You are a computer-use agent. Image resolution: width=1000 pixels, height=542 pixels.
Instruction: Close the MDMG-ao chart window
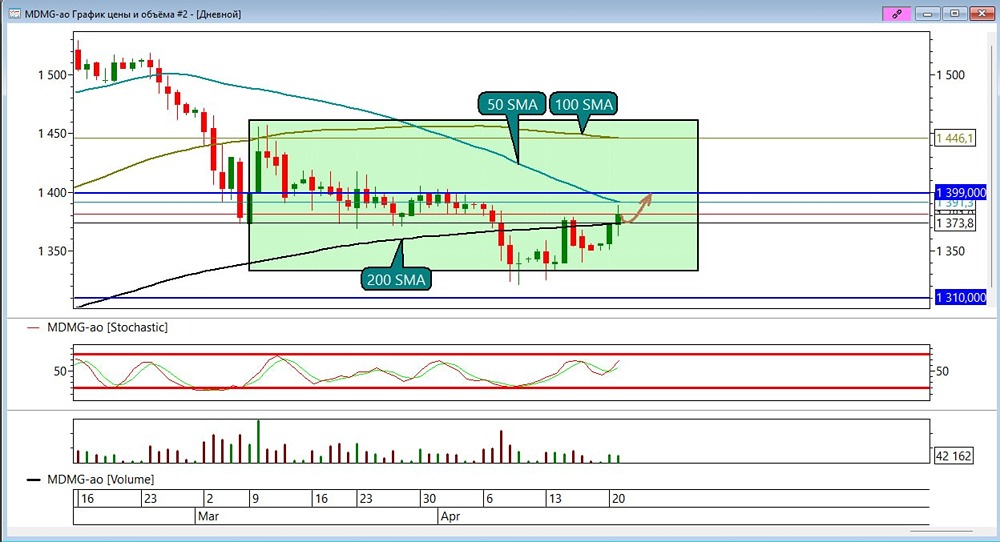click(981, 13)
